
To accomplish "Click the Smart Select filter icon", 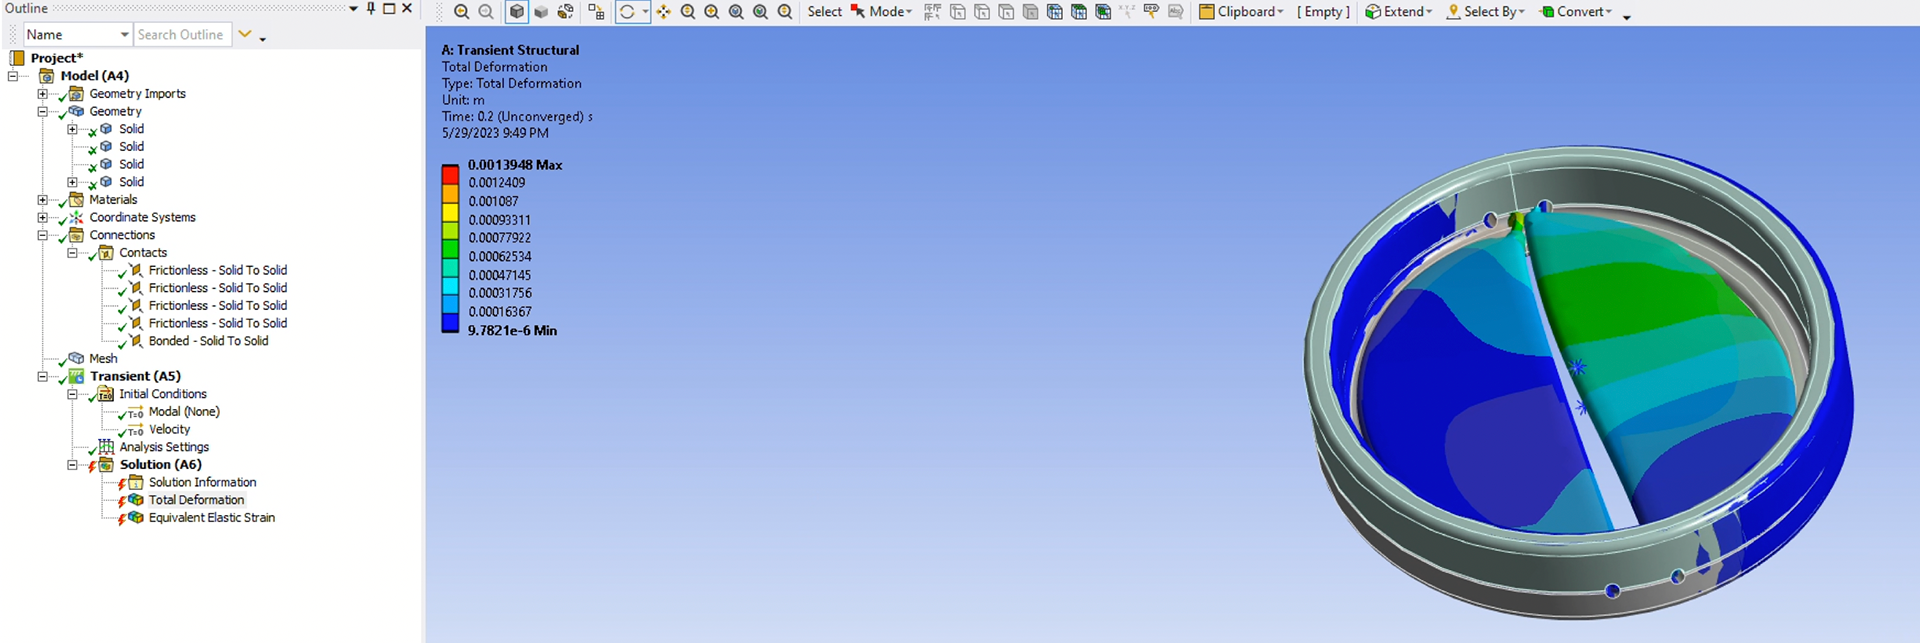I will tap(932, 12).
